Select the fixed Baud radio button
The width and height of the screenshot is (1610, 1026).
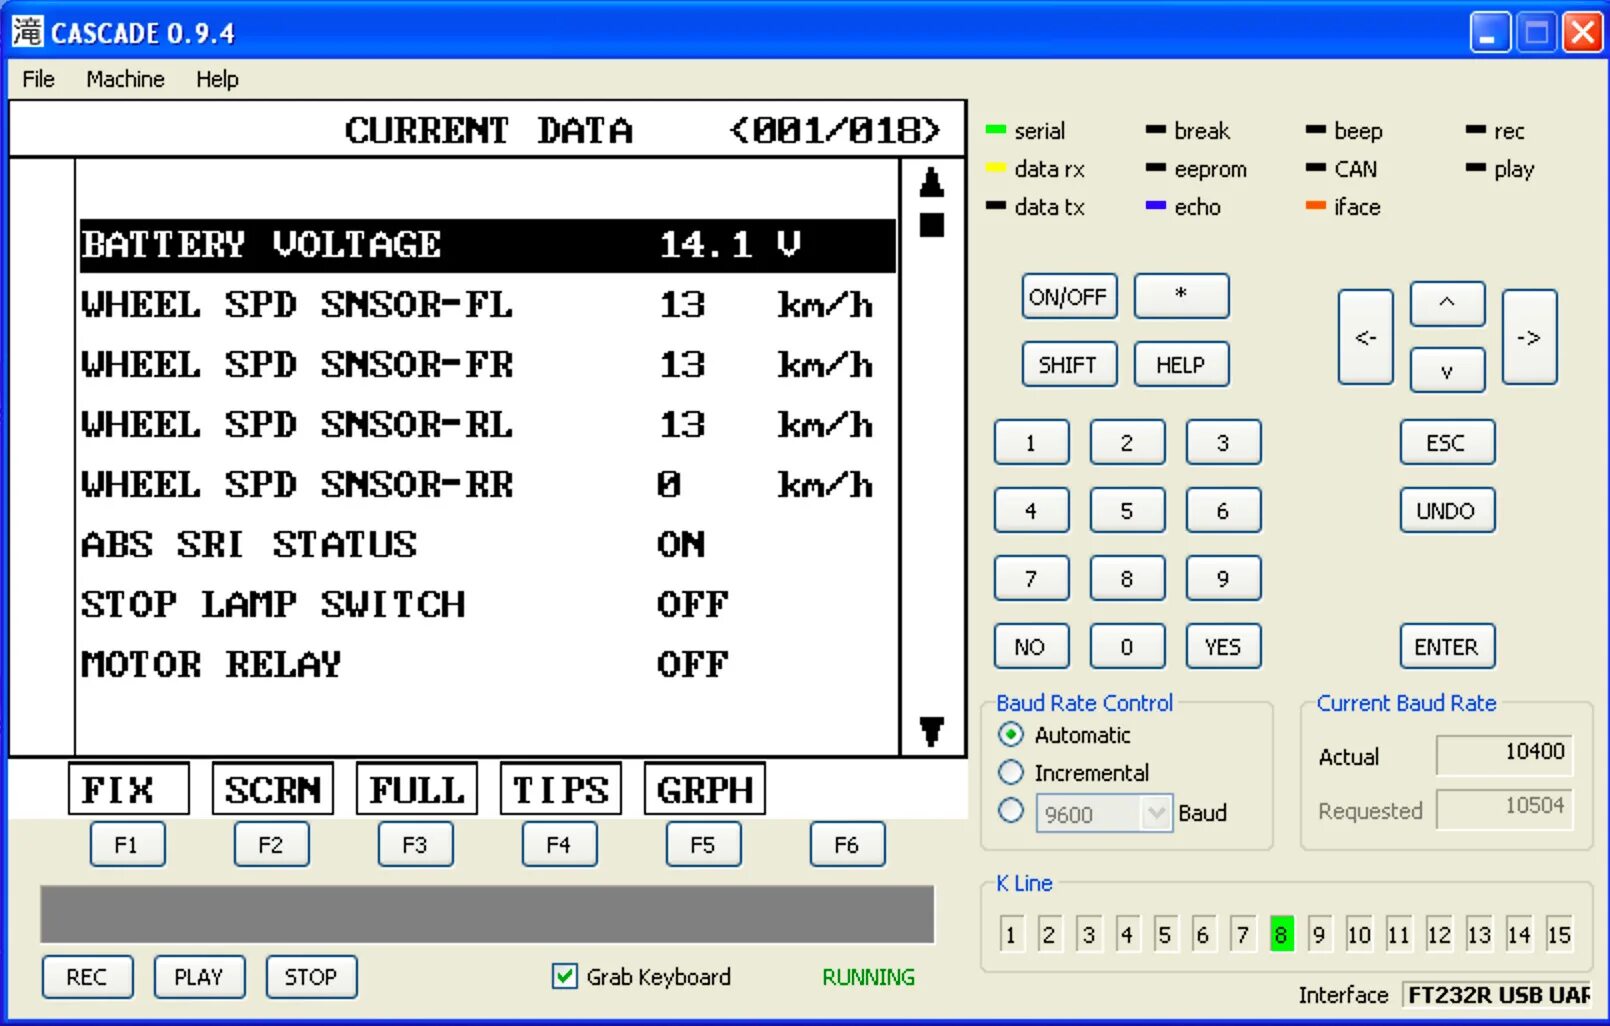coord(1011,810)
